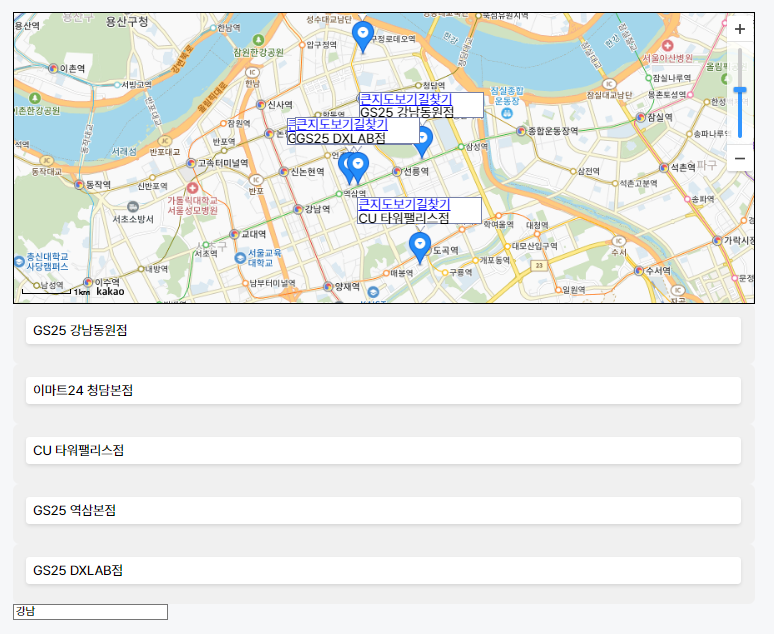Select GS25 강남동원점 in the results list
Screen dimensions: 774x634
(384, 330)
